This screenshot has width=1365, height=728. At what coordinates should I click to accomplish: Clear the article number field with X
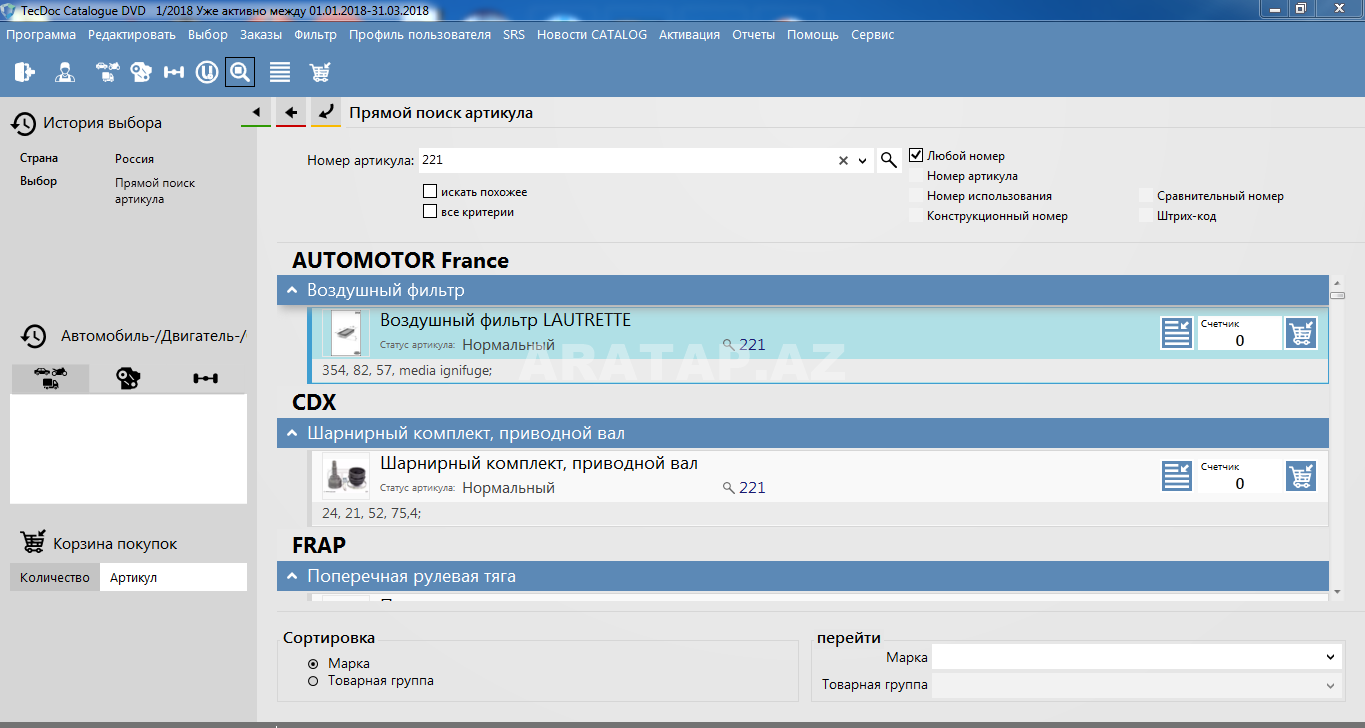point(843,160)
